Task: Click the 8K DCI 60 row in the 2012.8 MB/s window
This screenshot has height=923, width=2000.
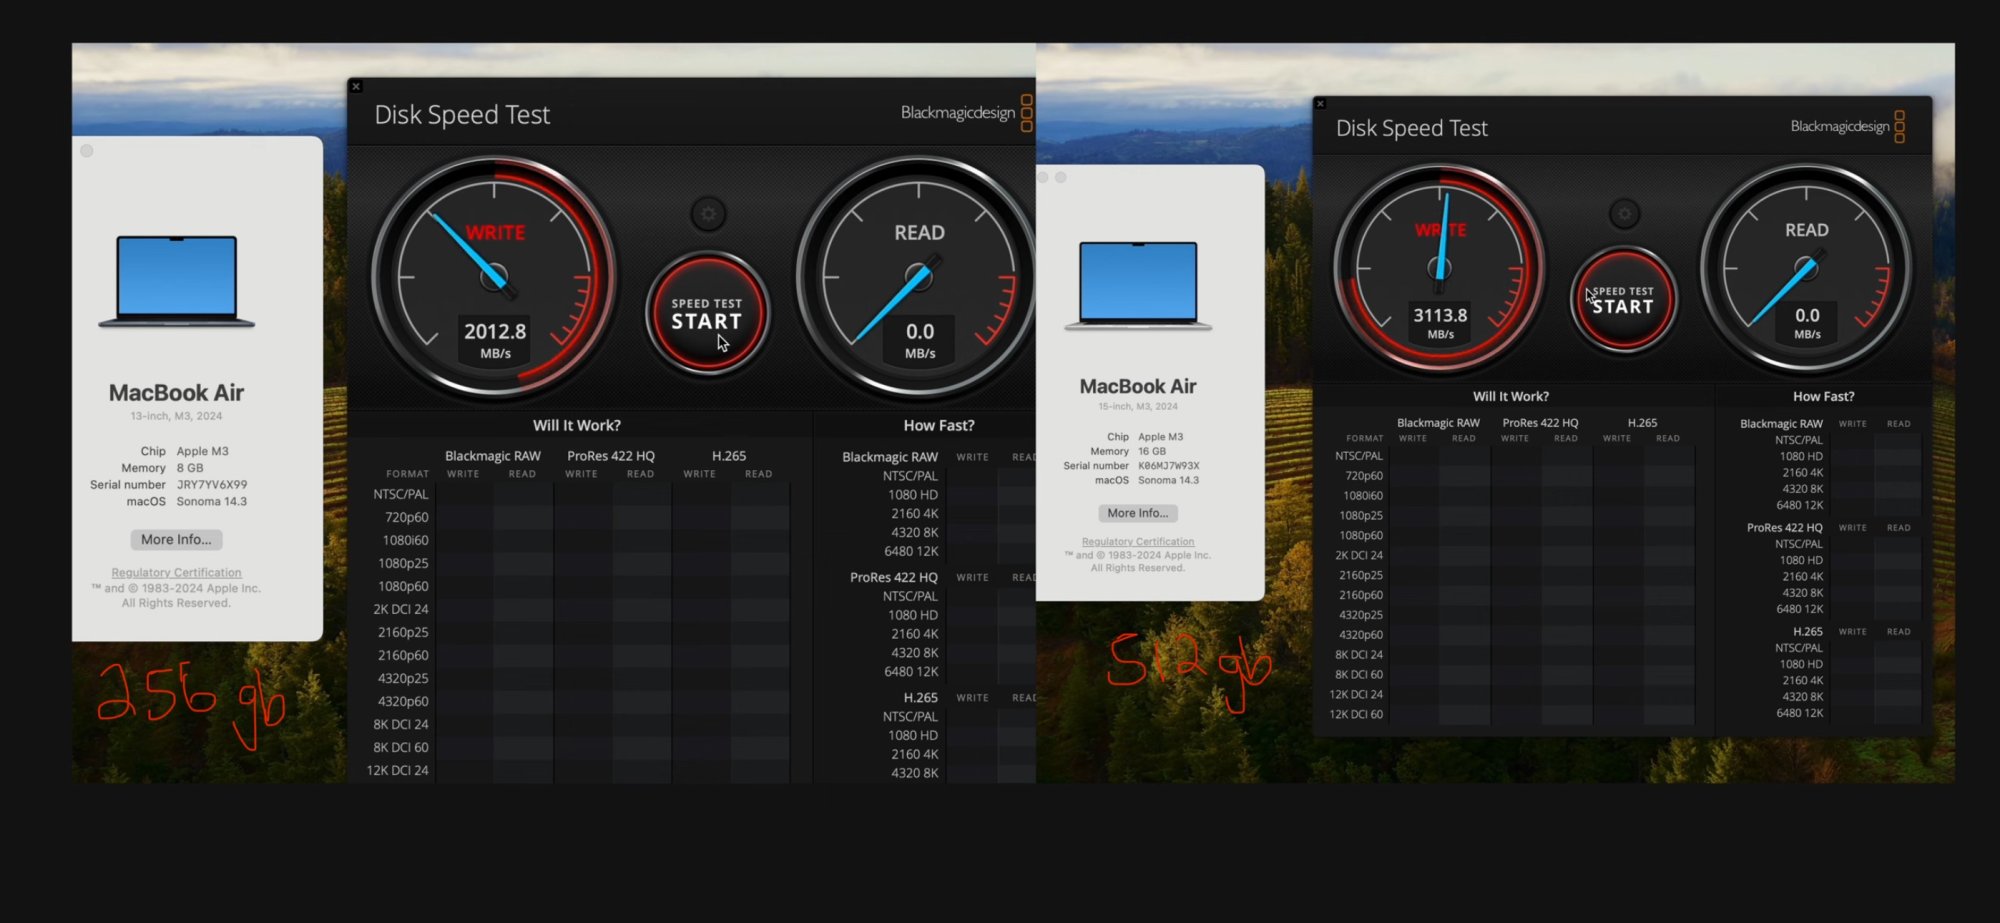Action: pos(580,747)
